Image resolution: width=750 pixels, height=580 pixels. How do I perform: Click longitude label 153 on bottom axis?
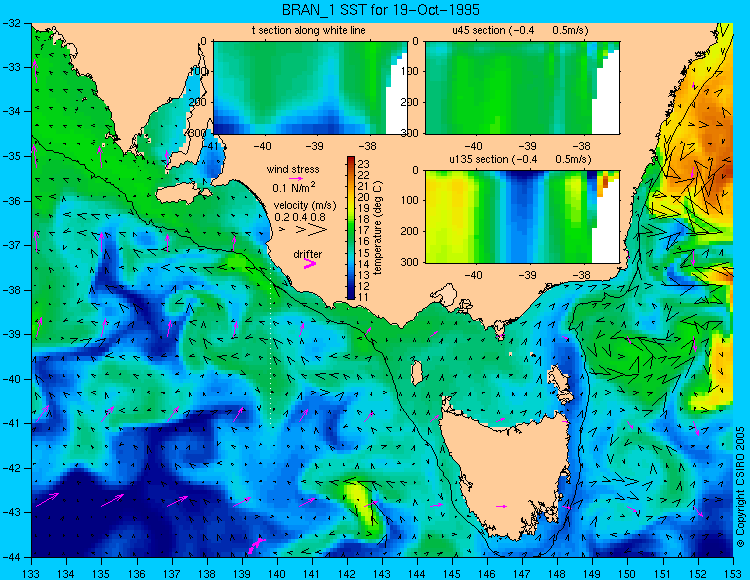click(733, 573)
